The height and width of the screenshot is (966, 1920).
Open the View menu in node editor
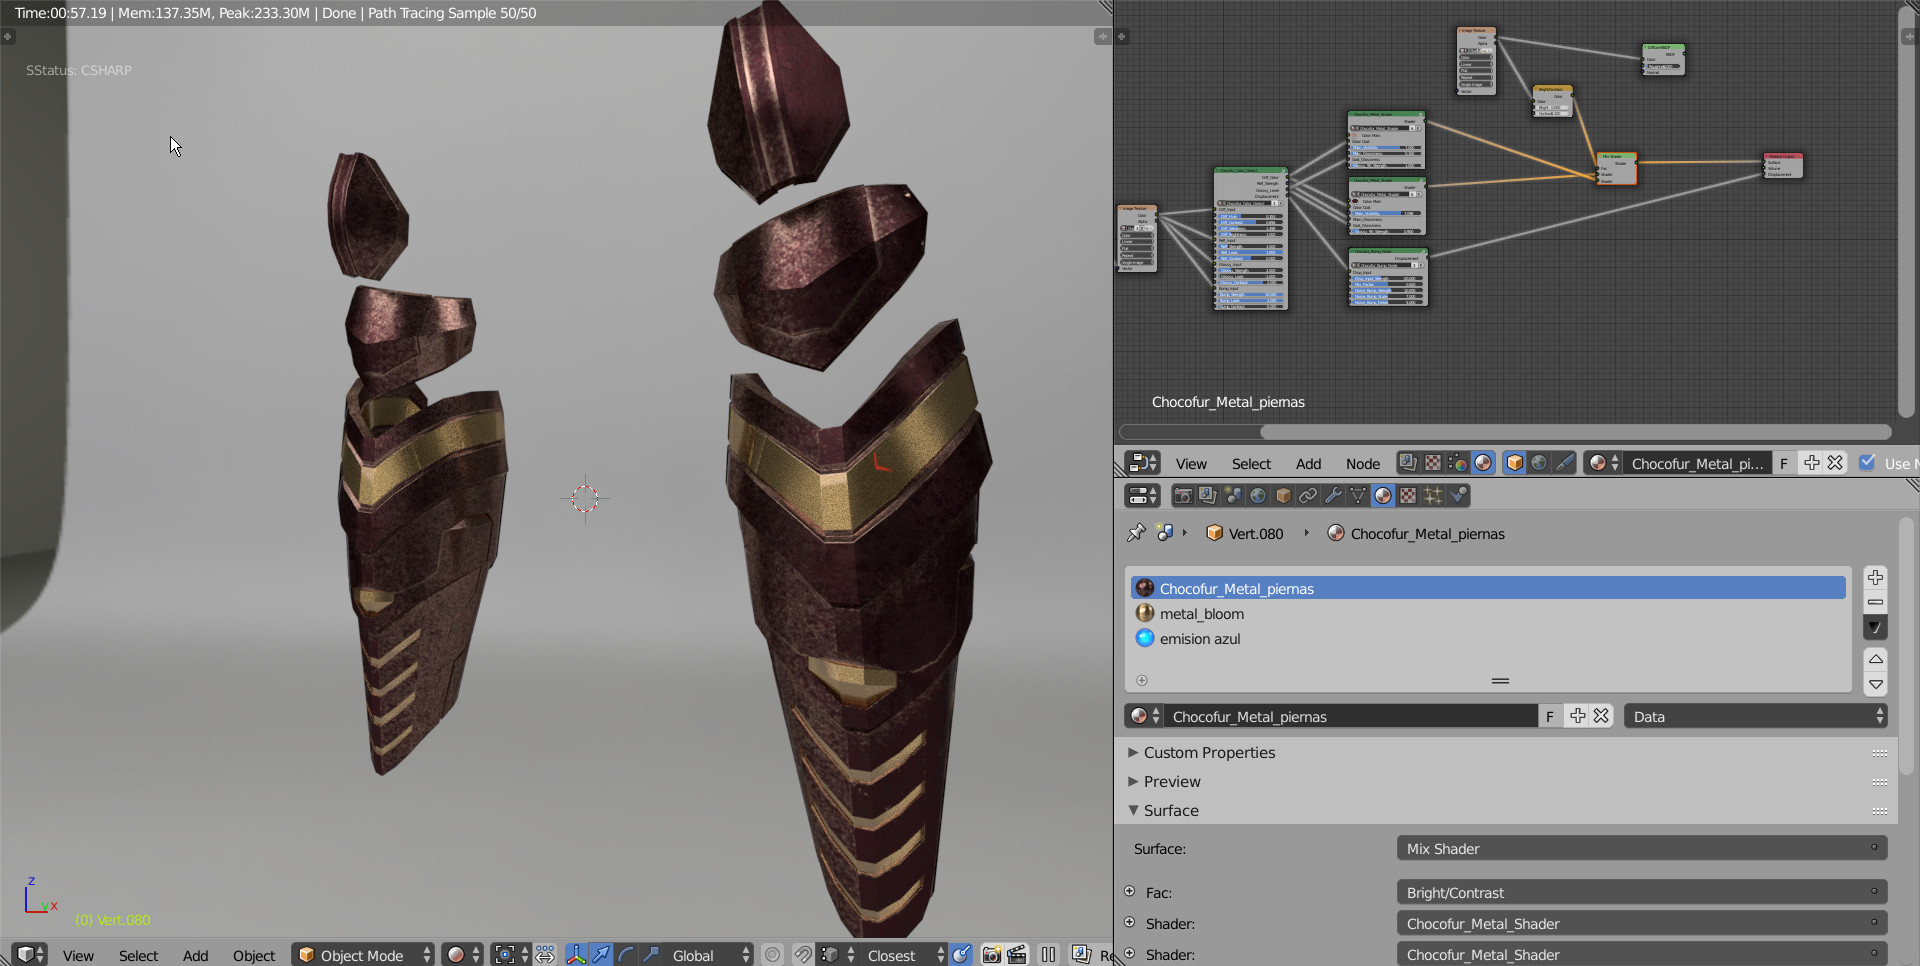pyautogui.click(x=1191, y=463)
